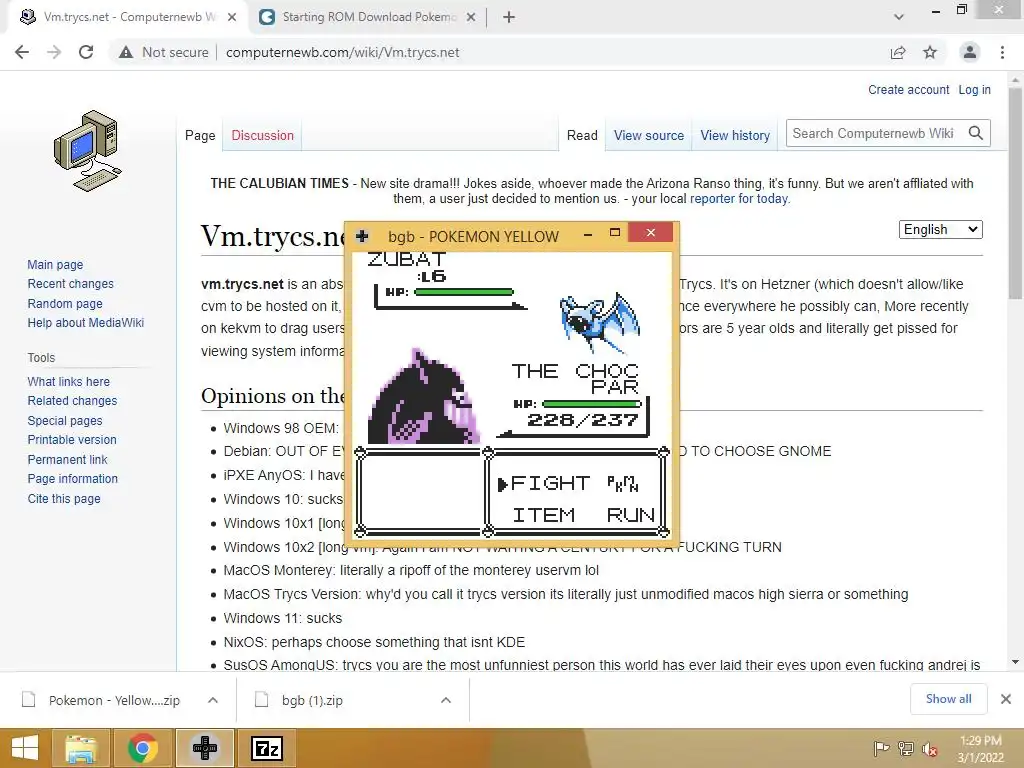Expand Pokemon Yellow zip download options
Screen dimensions: 1024x768
213,700
